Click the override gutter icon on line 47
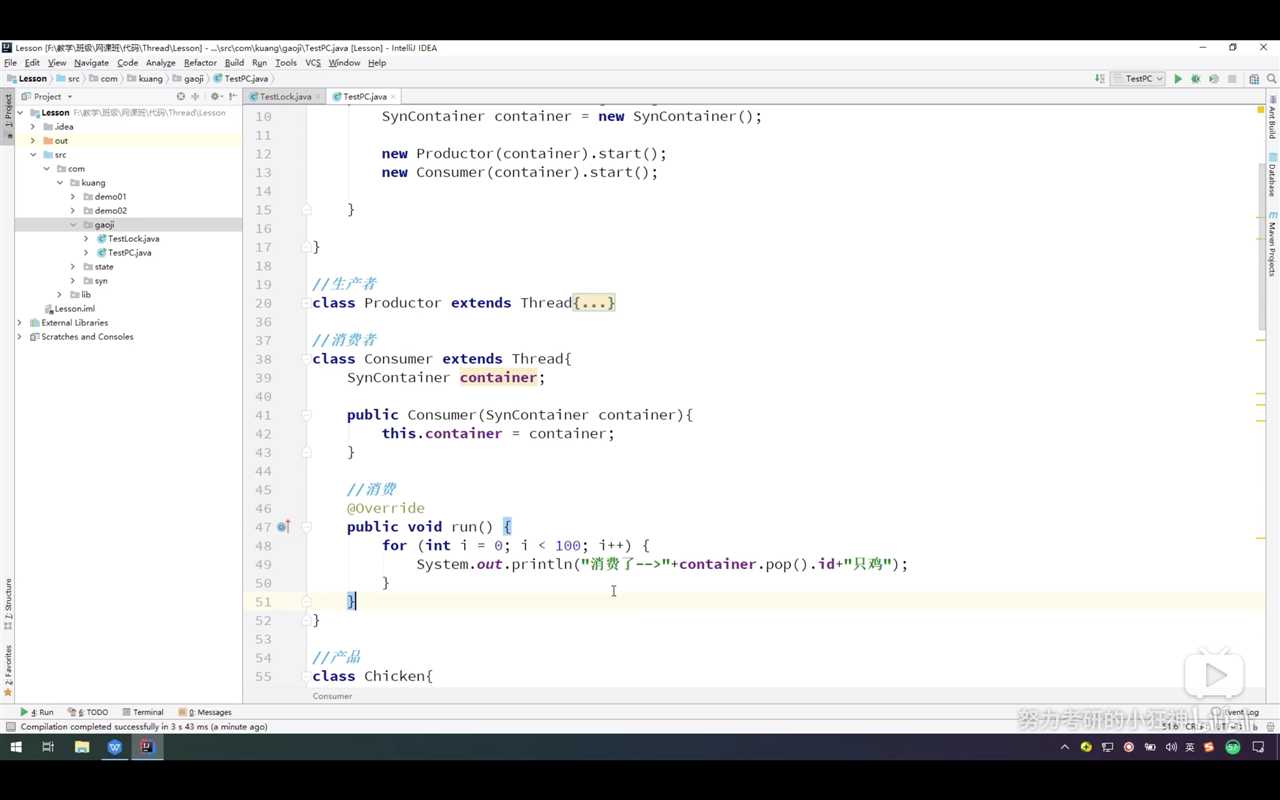Screen dimensions: 1280x800 coord(283,527)
